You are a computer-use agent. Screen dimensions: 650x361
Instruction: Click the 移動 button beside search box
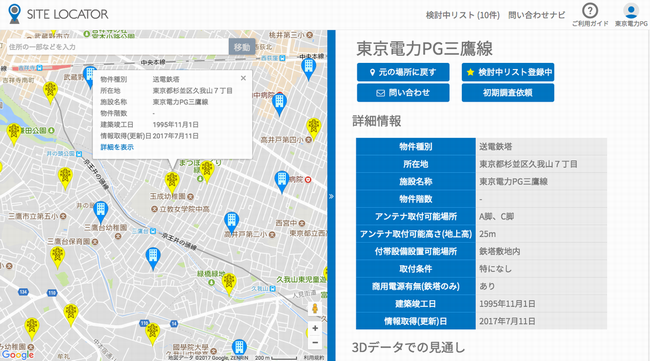pos(242,47)
